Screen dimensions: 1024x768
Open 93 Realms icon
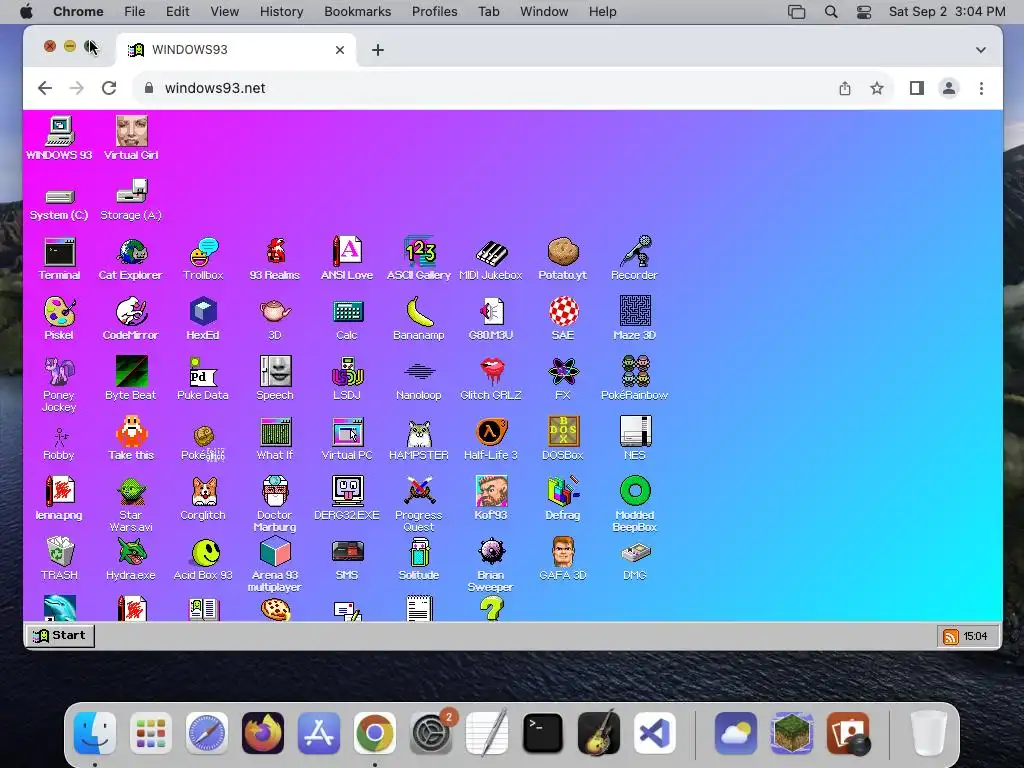click(x=275, y=259)
